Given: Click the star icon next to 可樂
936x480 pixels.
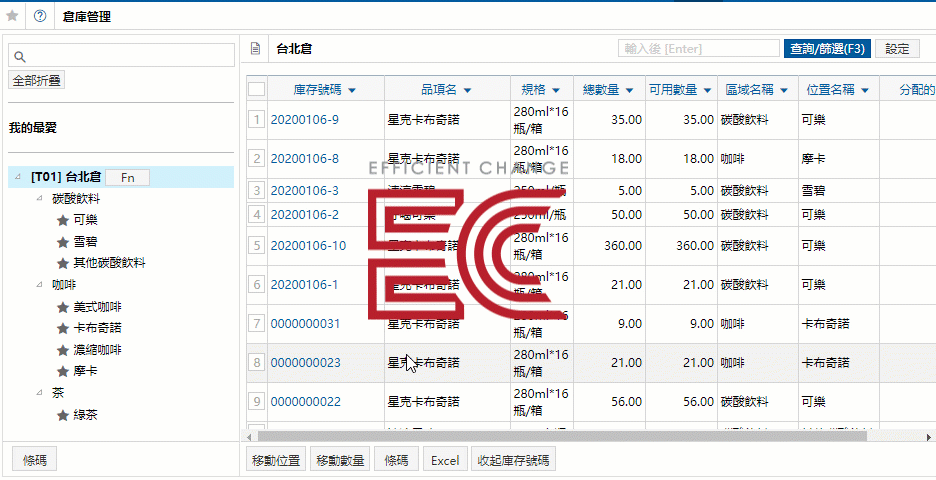Looking at the screenshot, I should pos(62,220).
